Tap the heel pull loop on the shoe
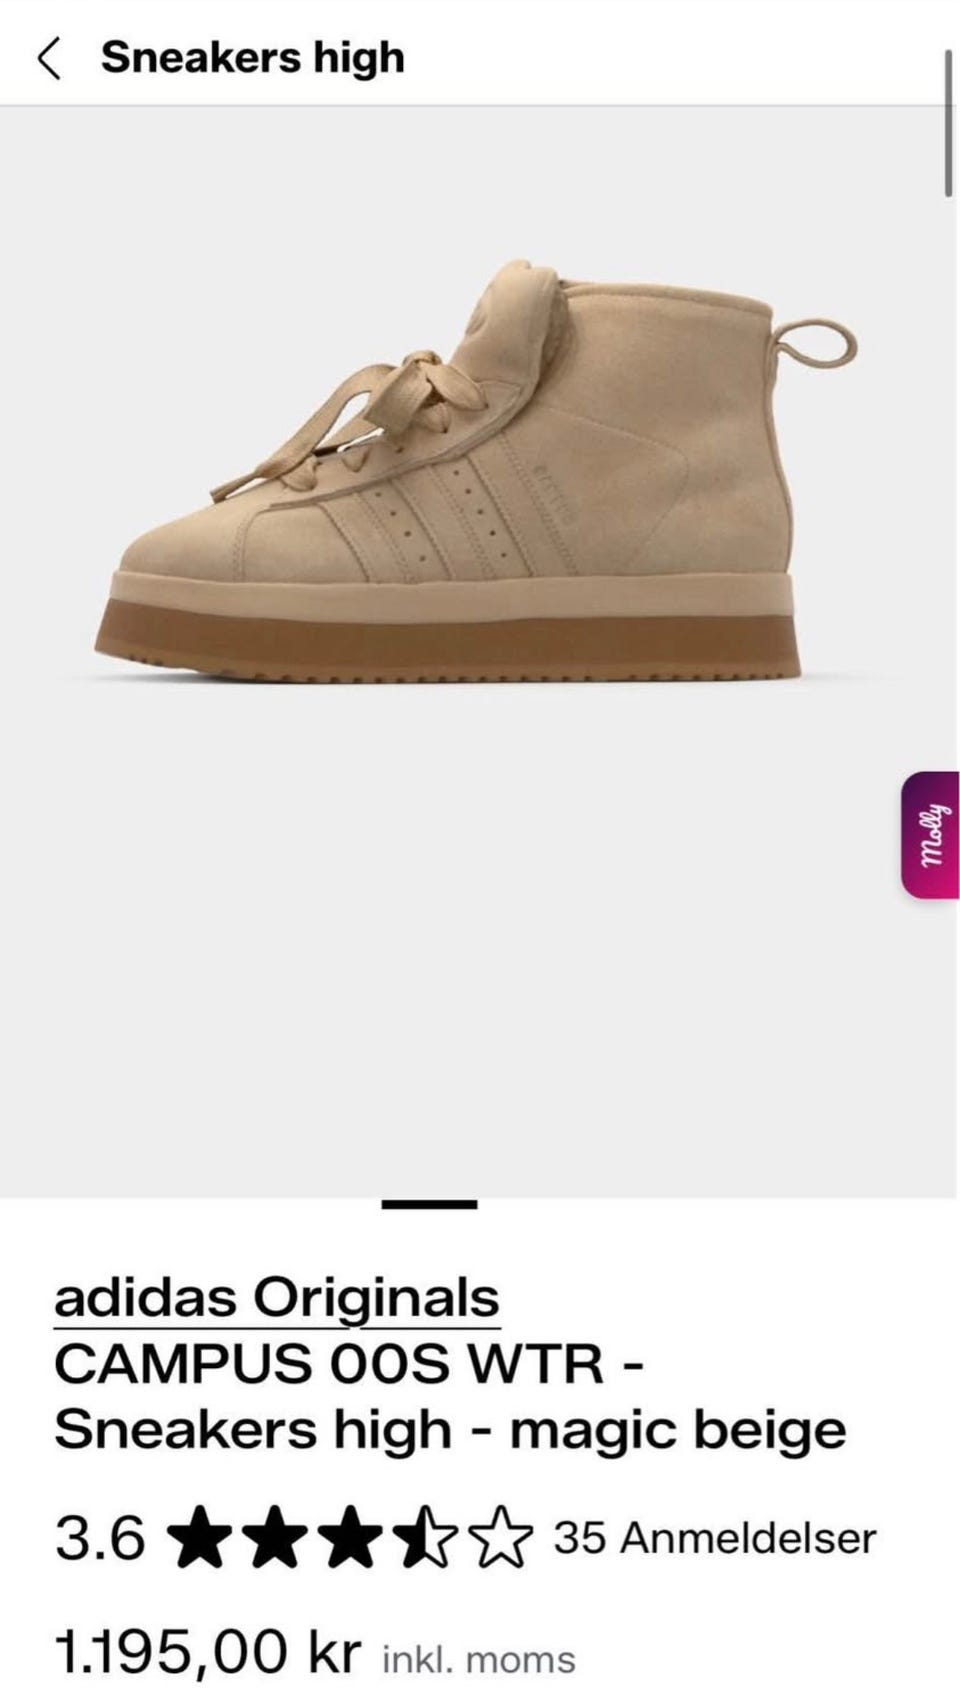The image size is (960, 1707). point(816,346)
